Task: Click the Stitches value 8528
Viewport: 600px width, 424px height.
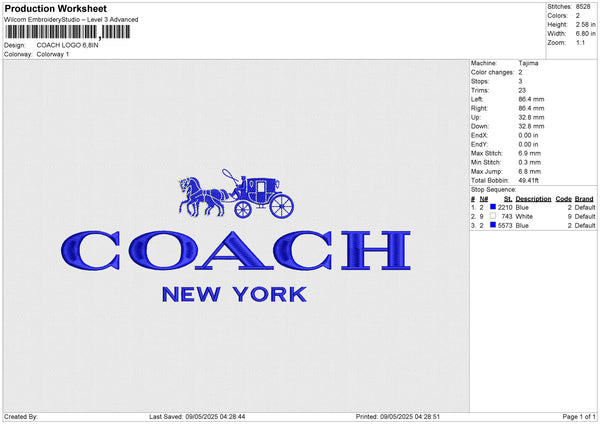Action: (583, 7)
